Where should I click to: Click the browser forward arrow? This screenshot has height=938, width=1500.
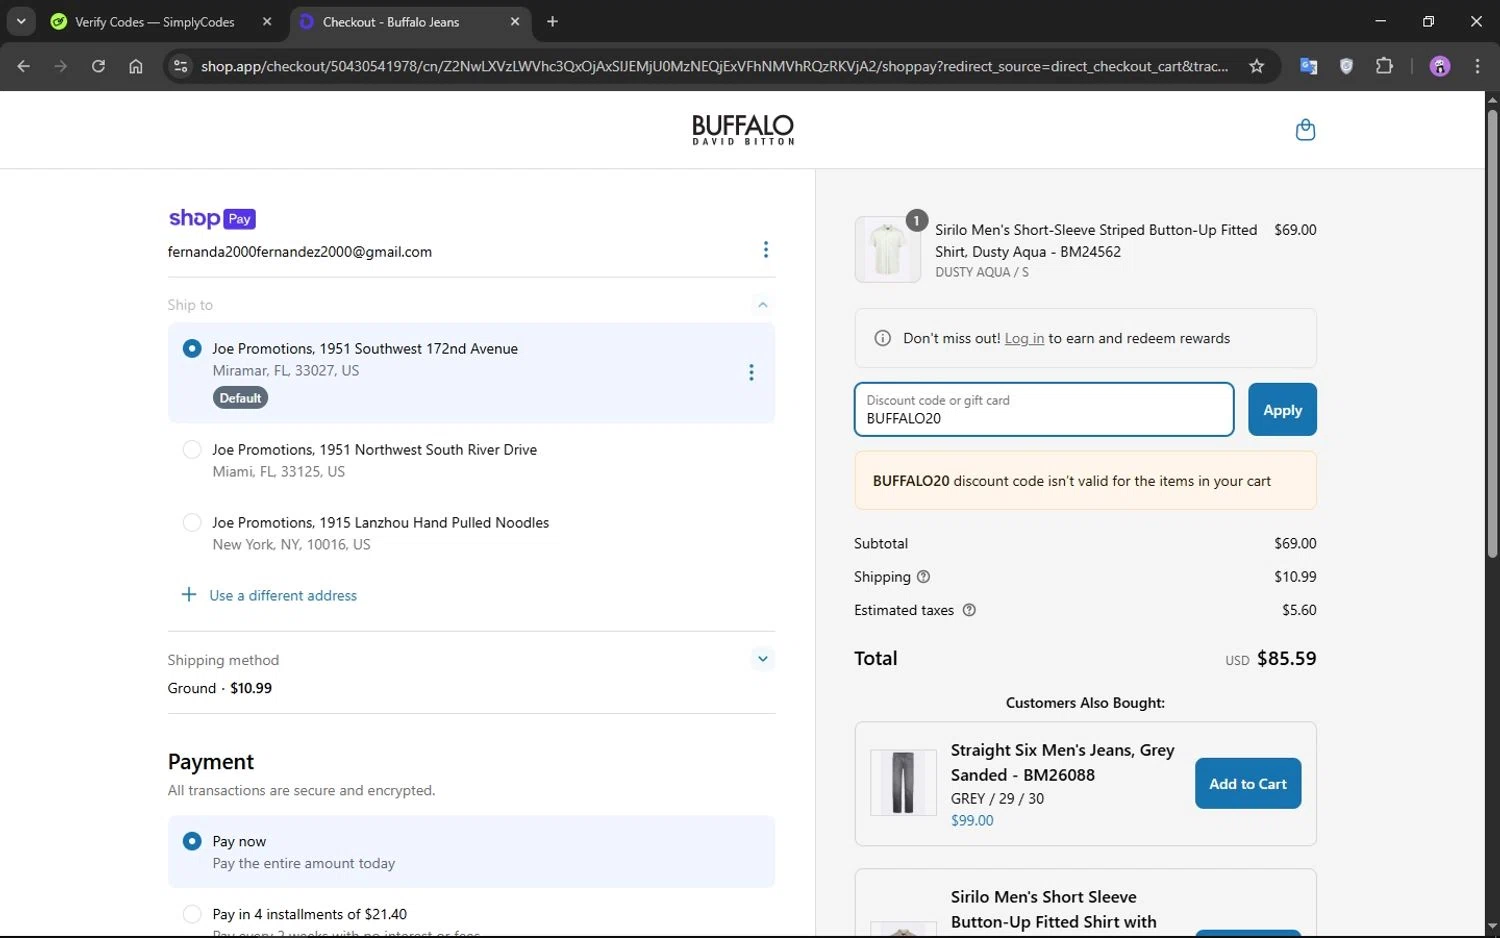pyautogui.click(x=61, y=66)
